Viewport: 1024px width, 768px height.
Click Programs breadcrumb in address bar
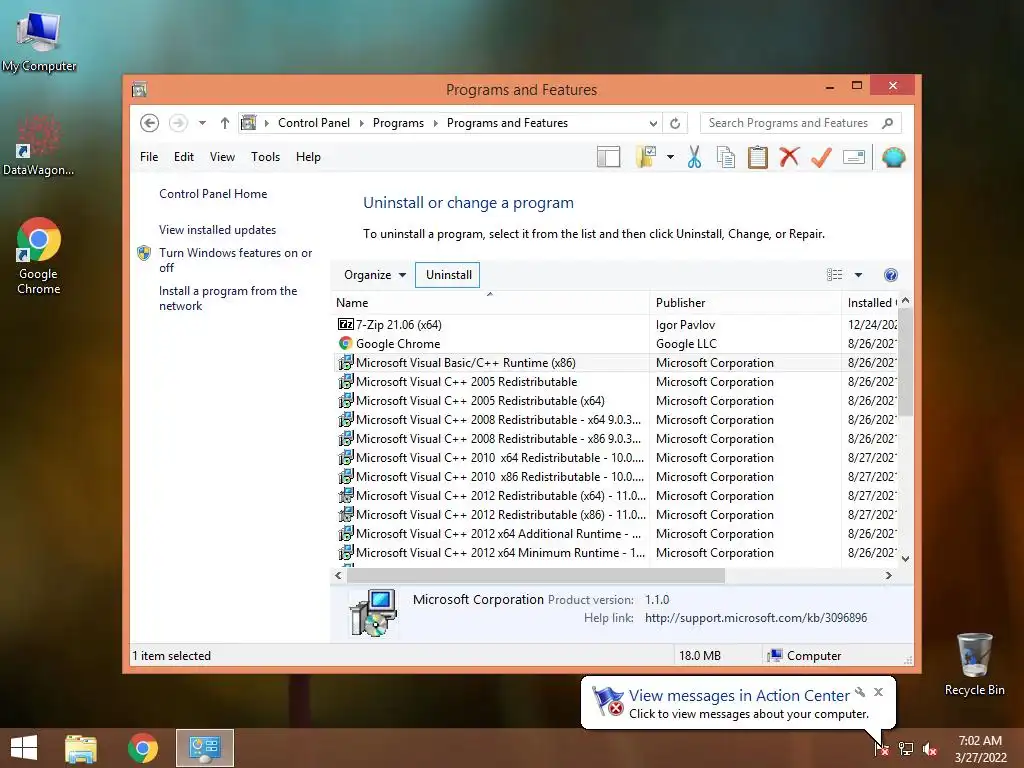[398, 123]
